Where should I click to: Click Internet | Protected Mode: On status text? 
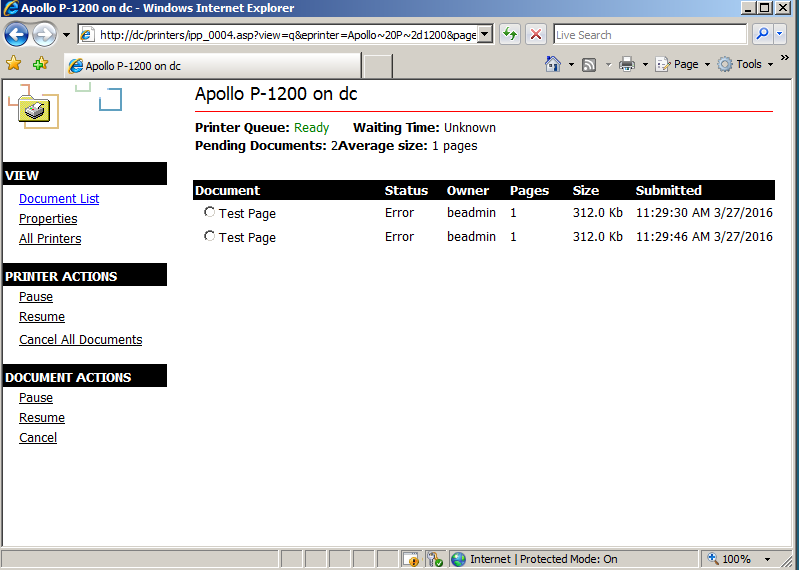pos(544,559)
